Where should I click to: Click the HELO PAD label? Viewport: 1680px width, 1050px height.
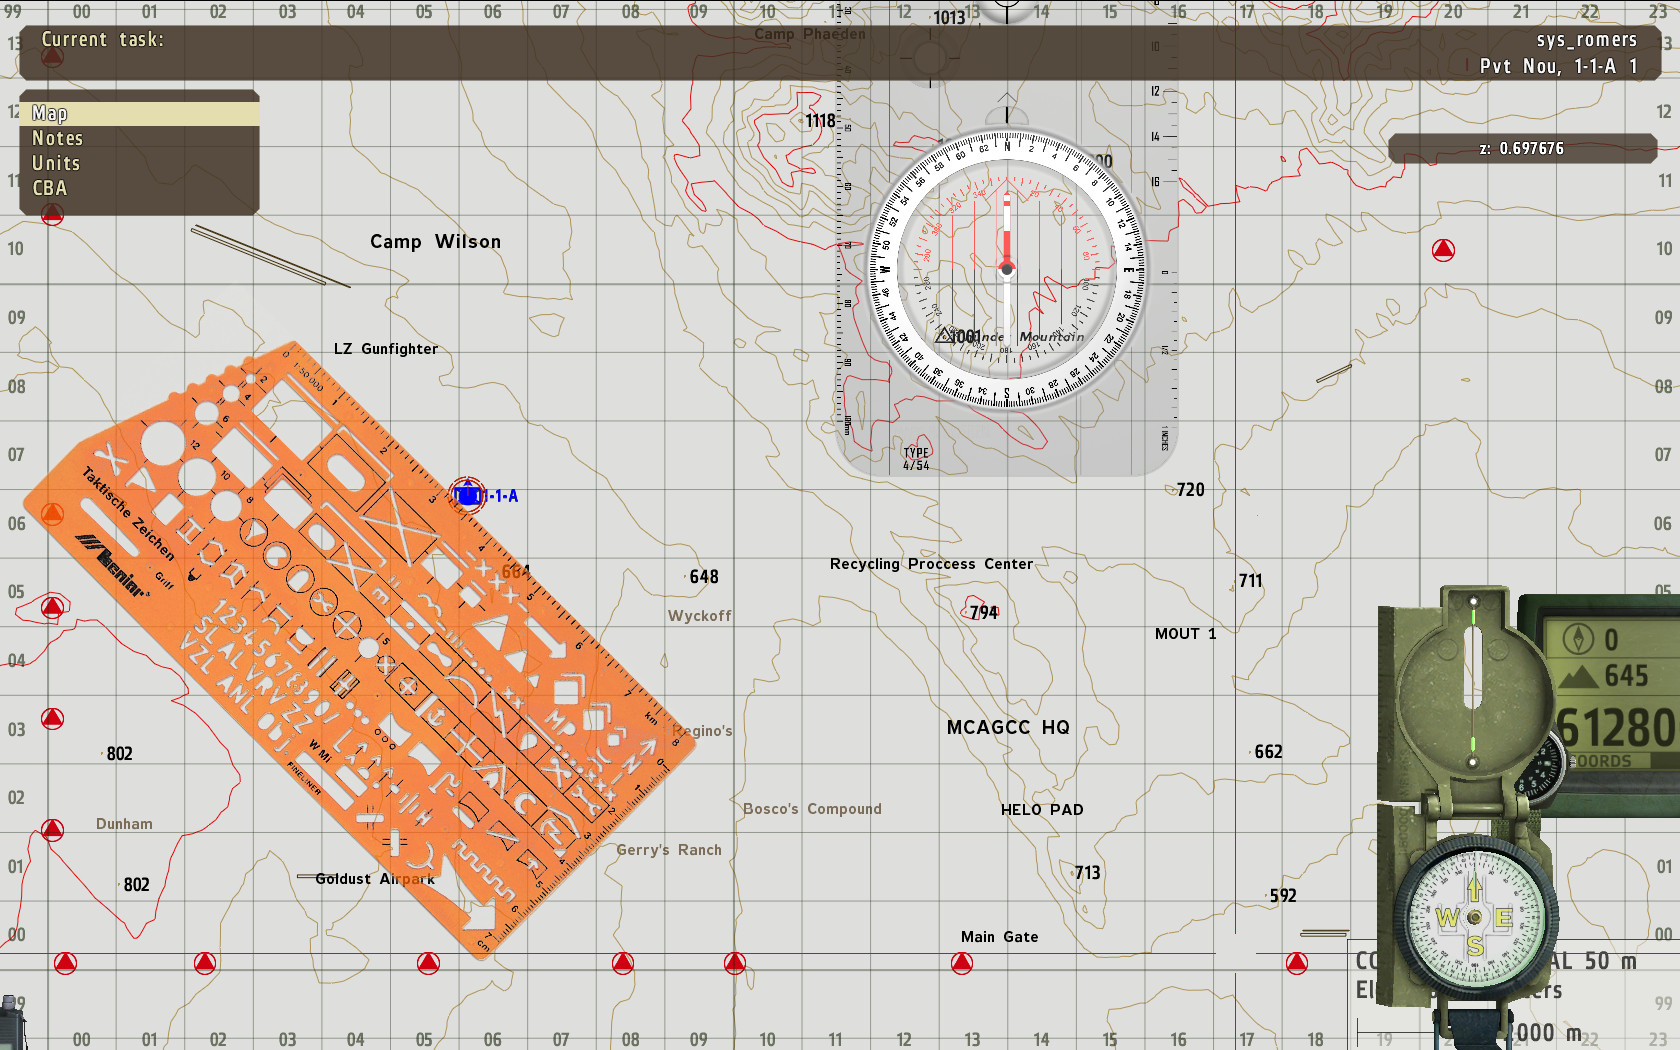tap(1042, 810)
